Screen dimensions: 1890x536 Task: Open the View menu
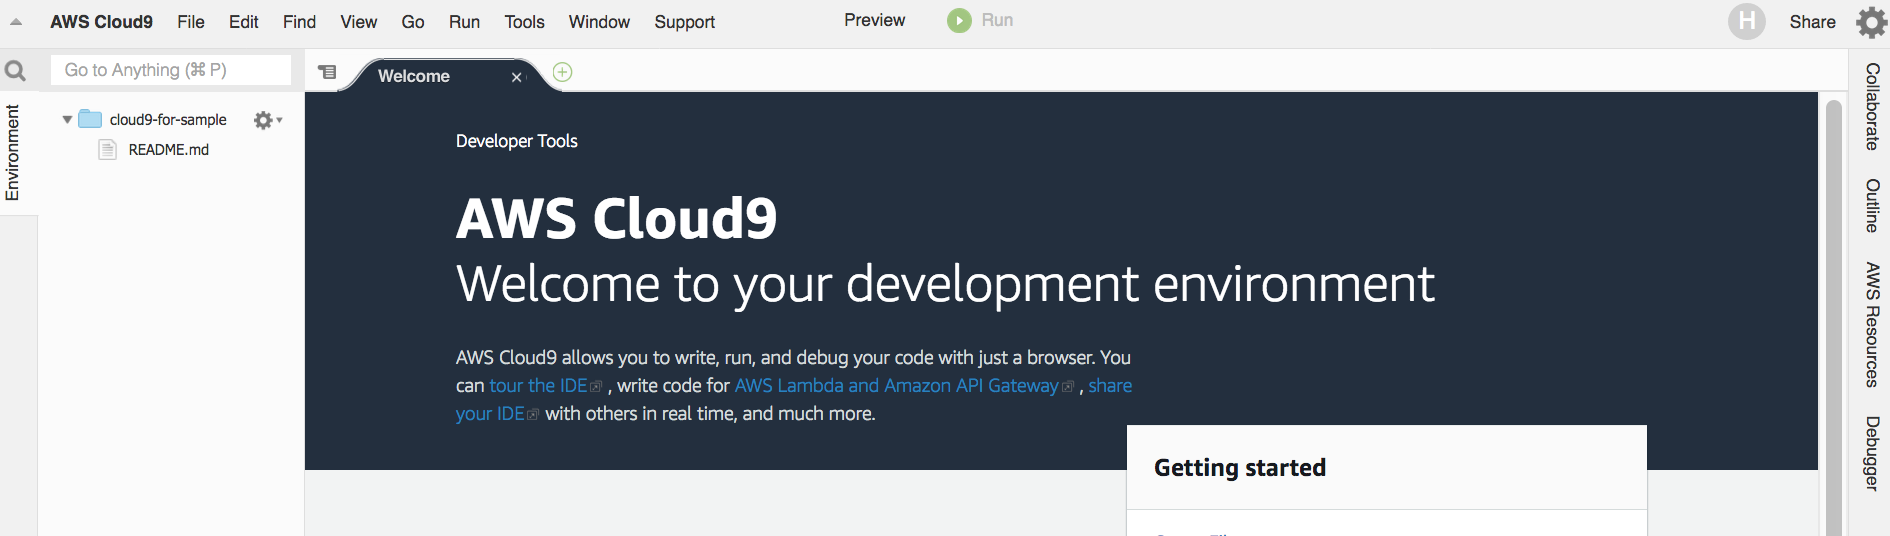coord(358,21)
